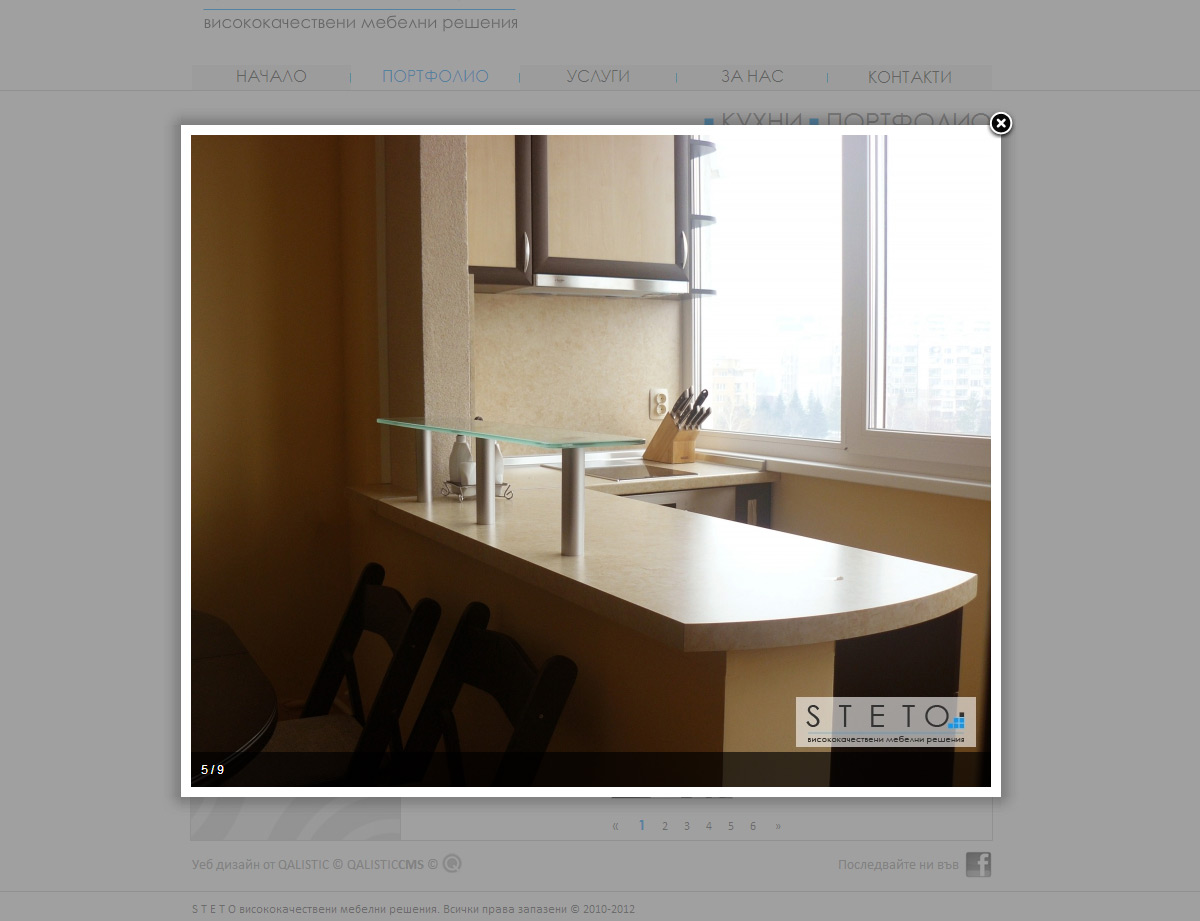
Task: Click the Qalistic logo icon in footer
Action: click(x=452, y=864)
